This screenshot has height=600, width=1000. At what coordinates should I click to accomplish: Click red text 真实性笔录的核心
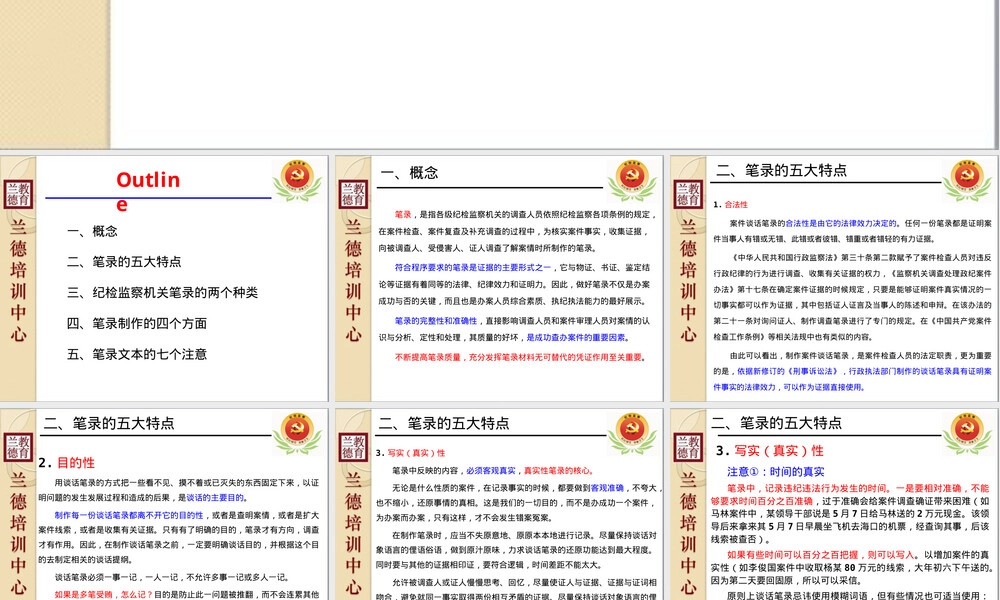point(557,471)
